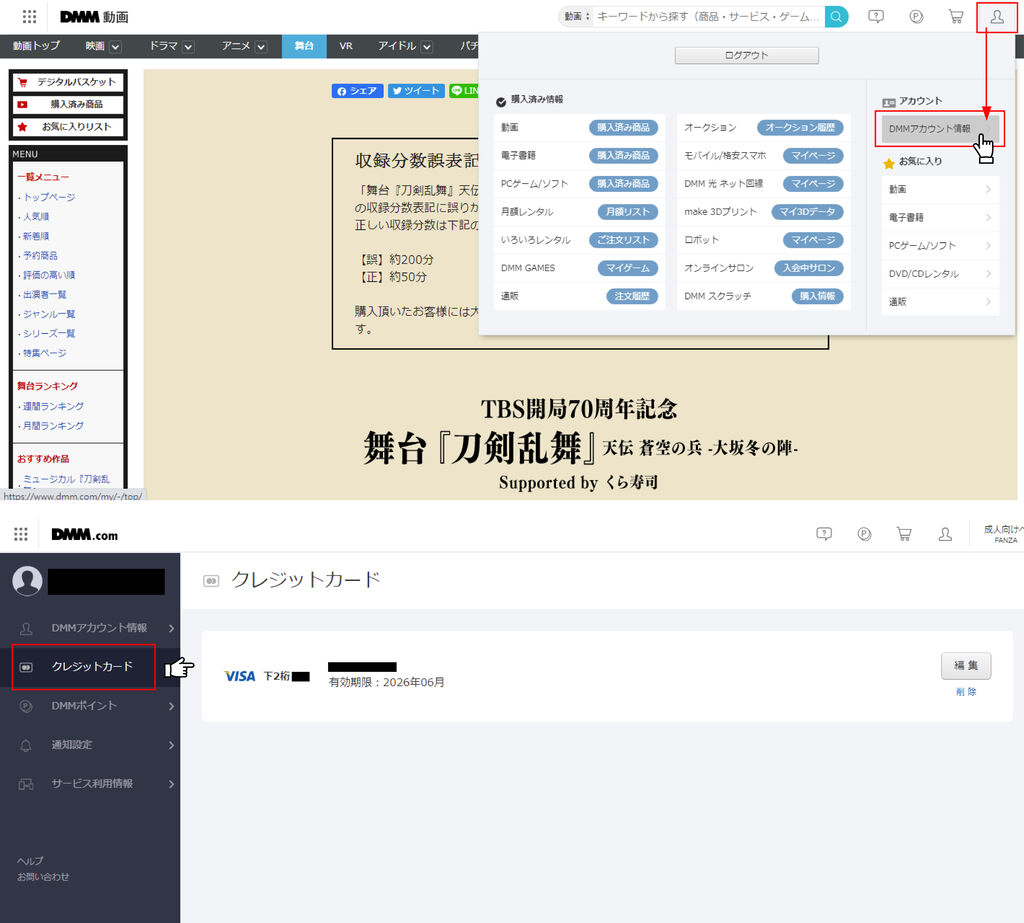Open the トップページ menu link
The image size is (1024, 923).
pyautogui.click(x=49, y=197)
